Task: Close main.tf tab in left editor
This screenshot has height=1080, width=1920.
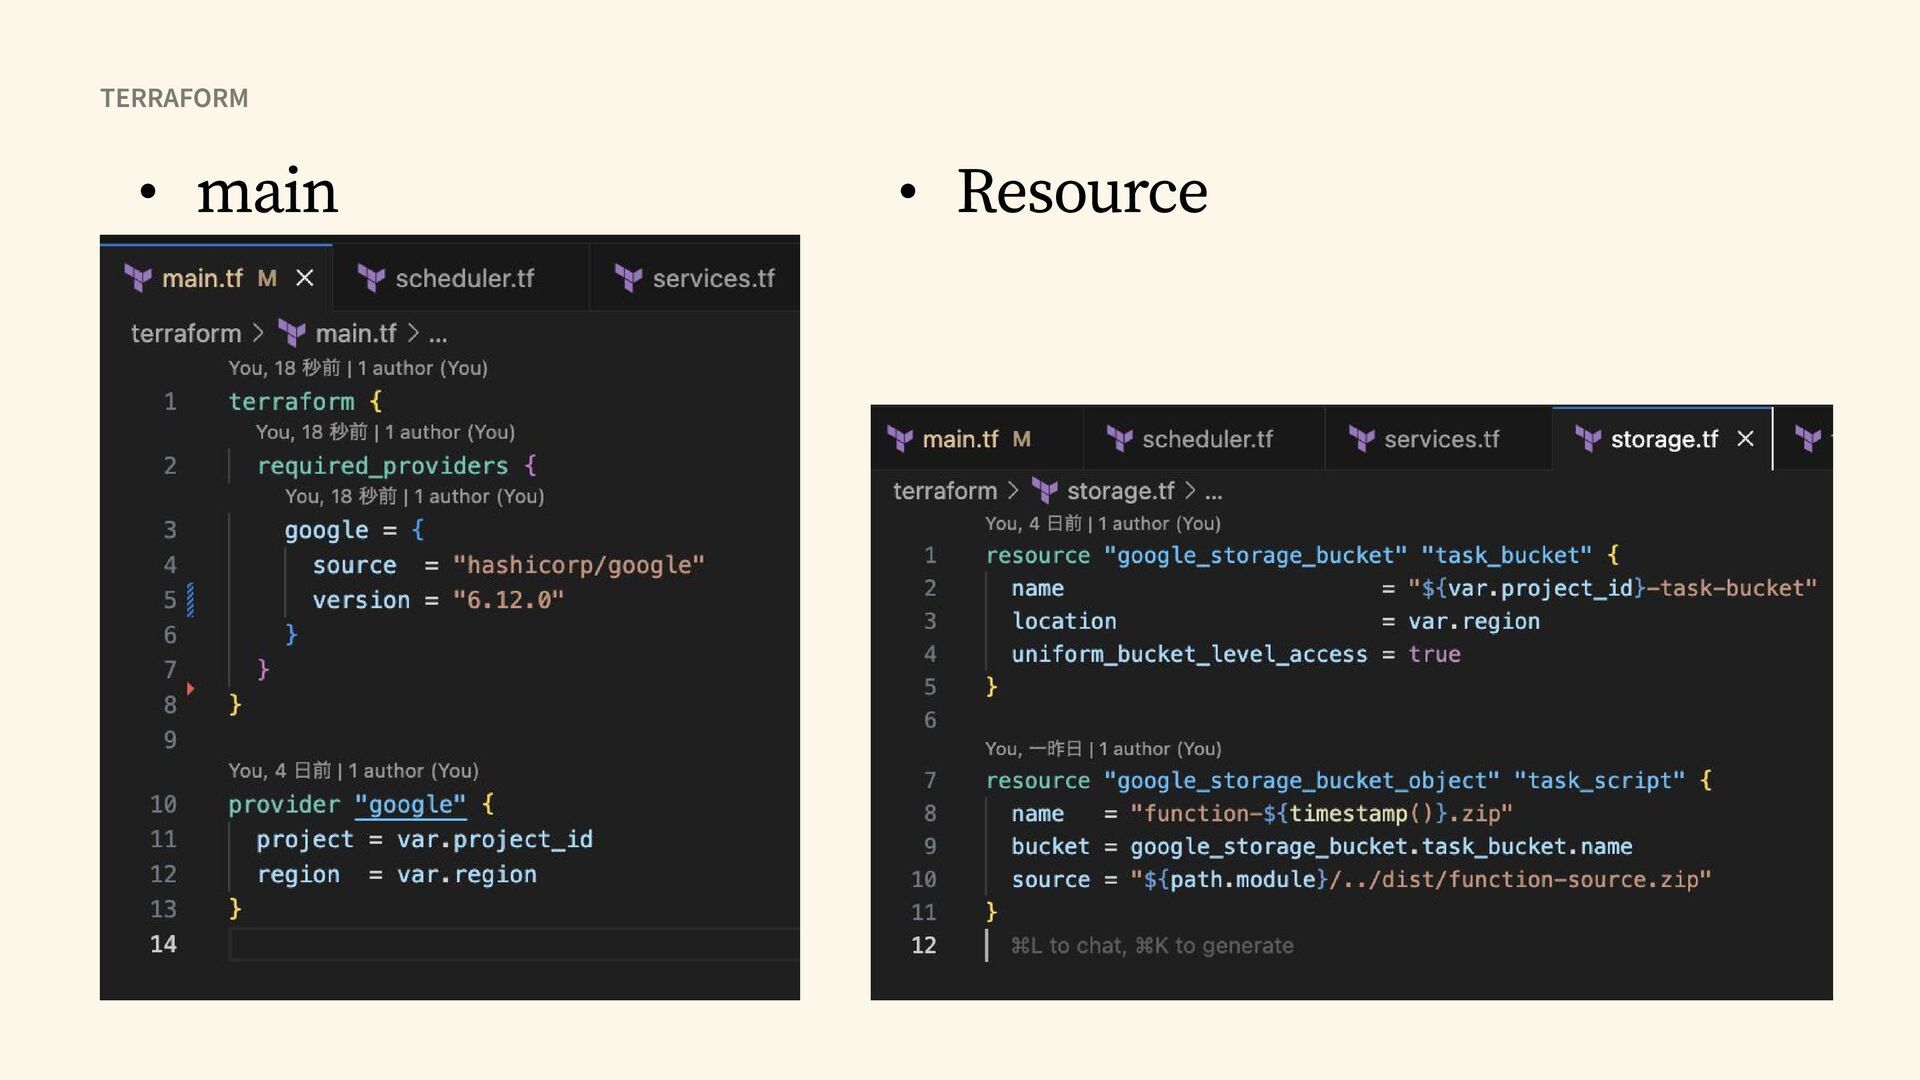Action: (305, 278)
